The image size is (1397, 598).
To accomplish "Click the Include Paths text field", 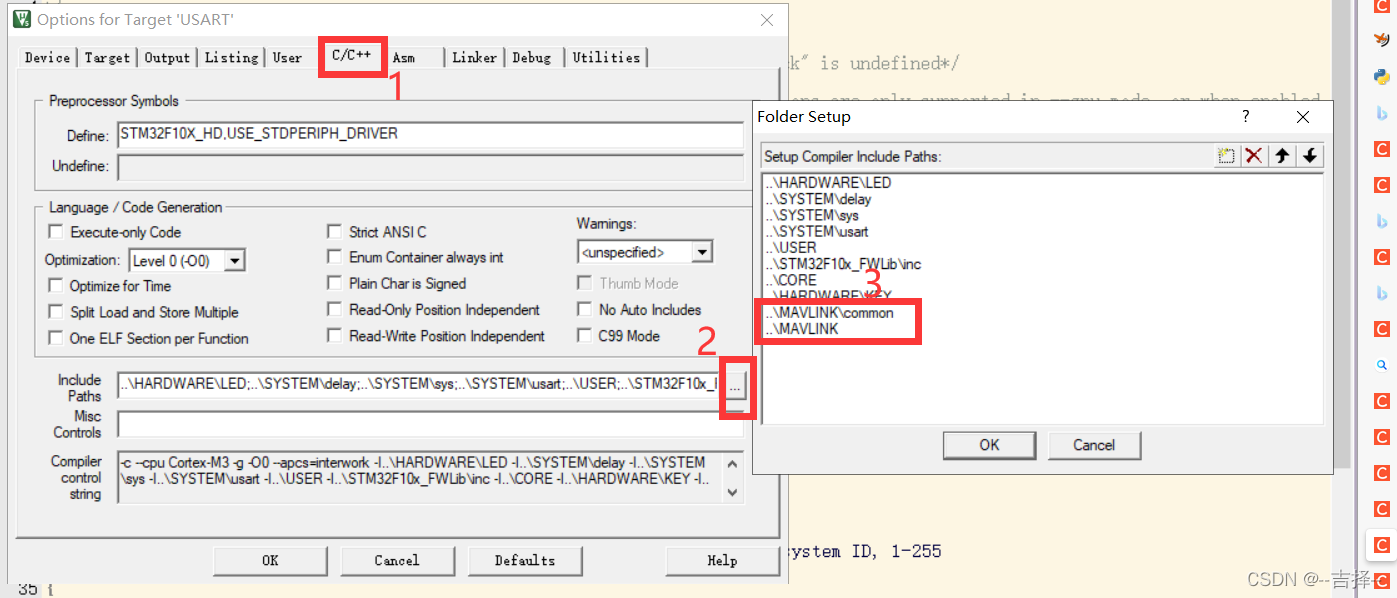I will (x=420, y=384).
